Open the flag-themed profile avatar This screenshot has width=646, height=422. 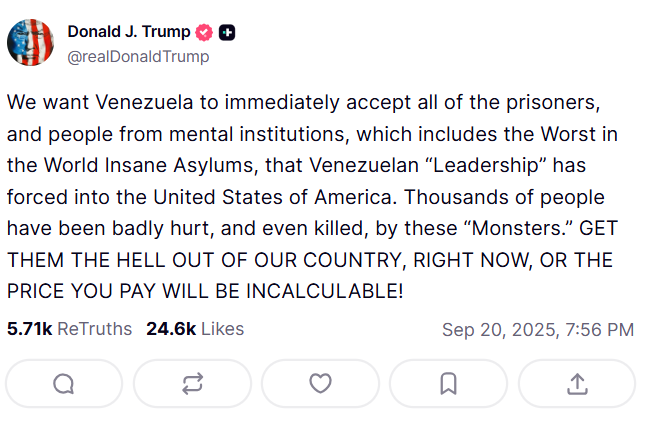31,42
